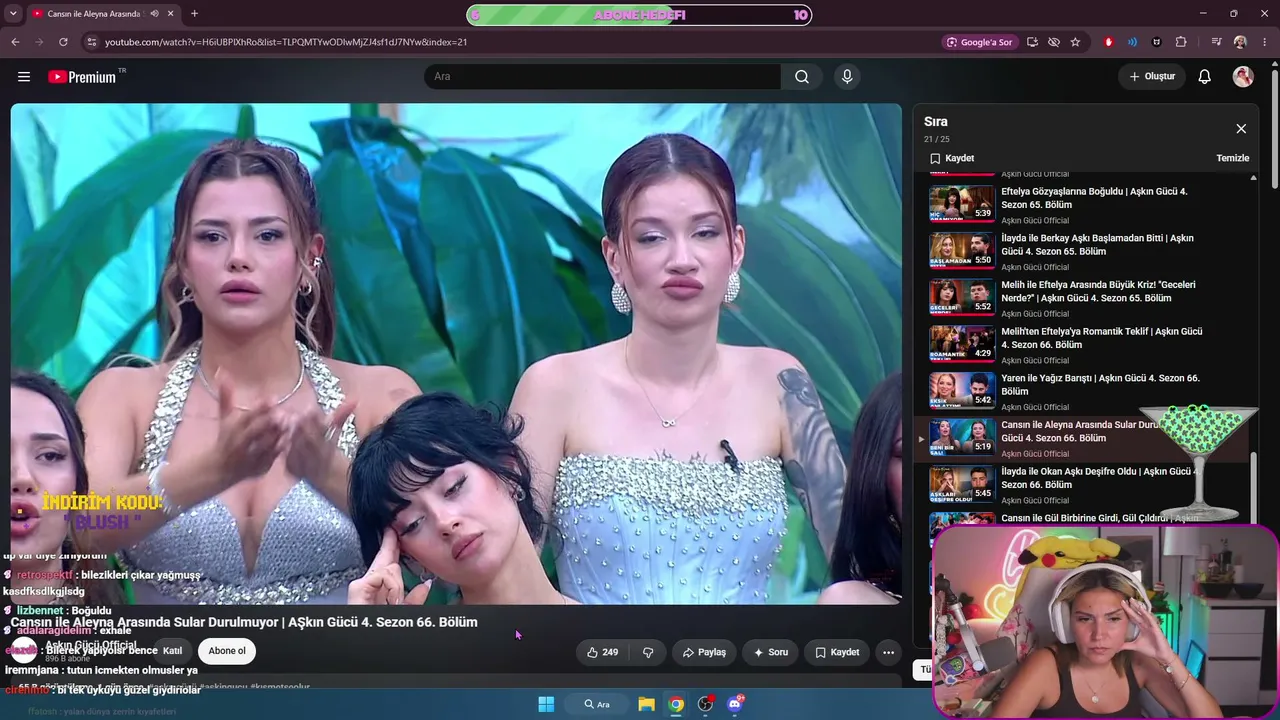Open the Chrome profile avatar
The width and height of the screenshot is (1280, 720).
click(x=1240, y=42)
